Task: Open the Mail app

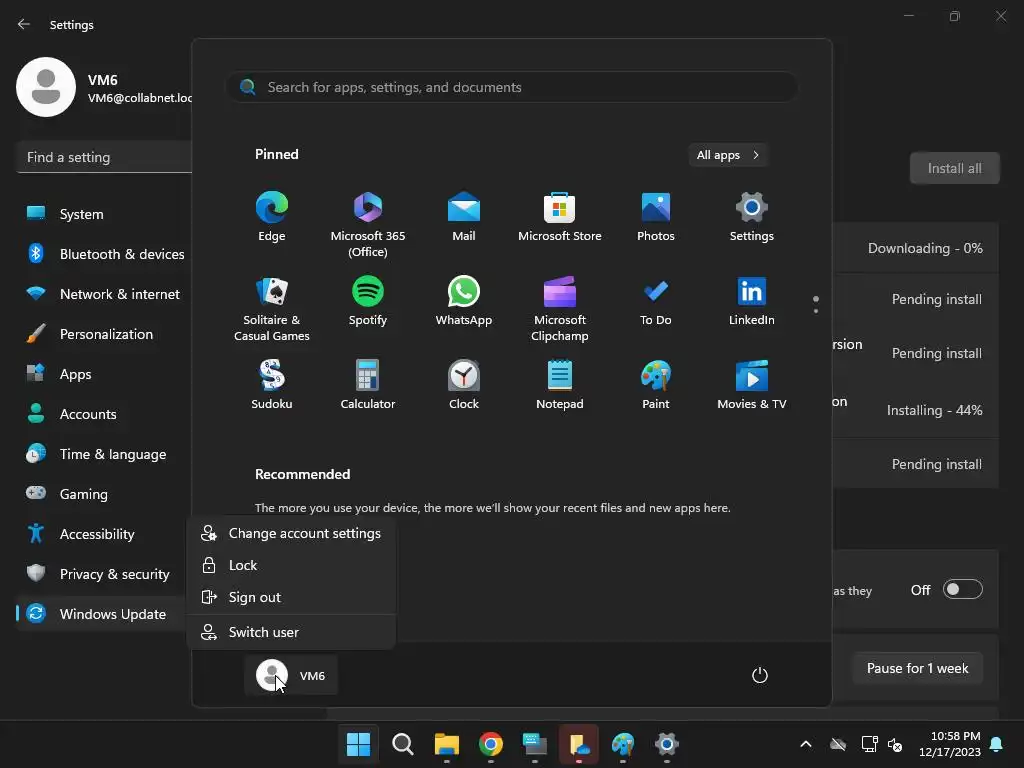Action: tap(464, 217)
